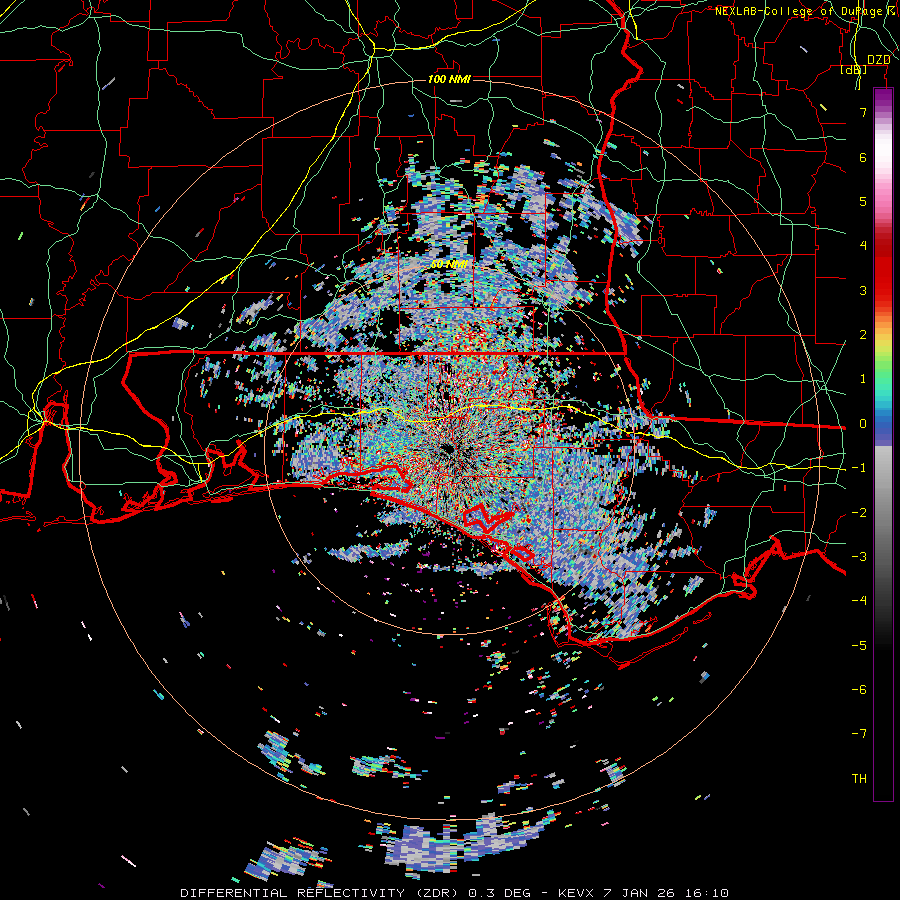Click the scale value "-7" on legend
Image resolution: width=900 pixels, height=900 pixels.
point(859,734)
